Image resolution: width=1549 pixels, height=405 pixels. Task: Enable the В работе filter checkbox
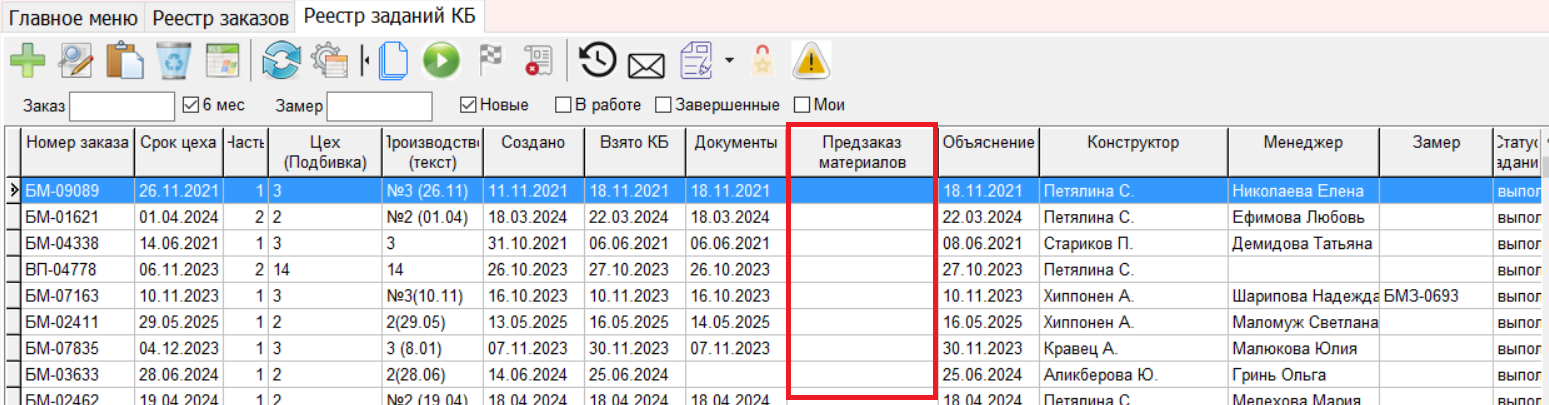pyautogui.click(x=564, y=104)
